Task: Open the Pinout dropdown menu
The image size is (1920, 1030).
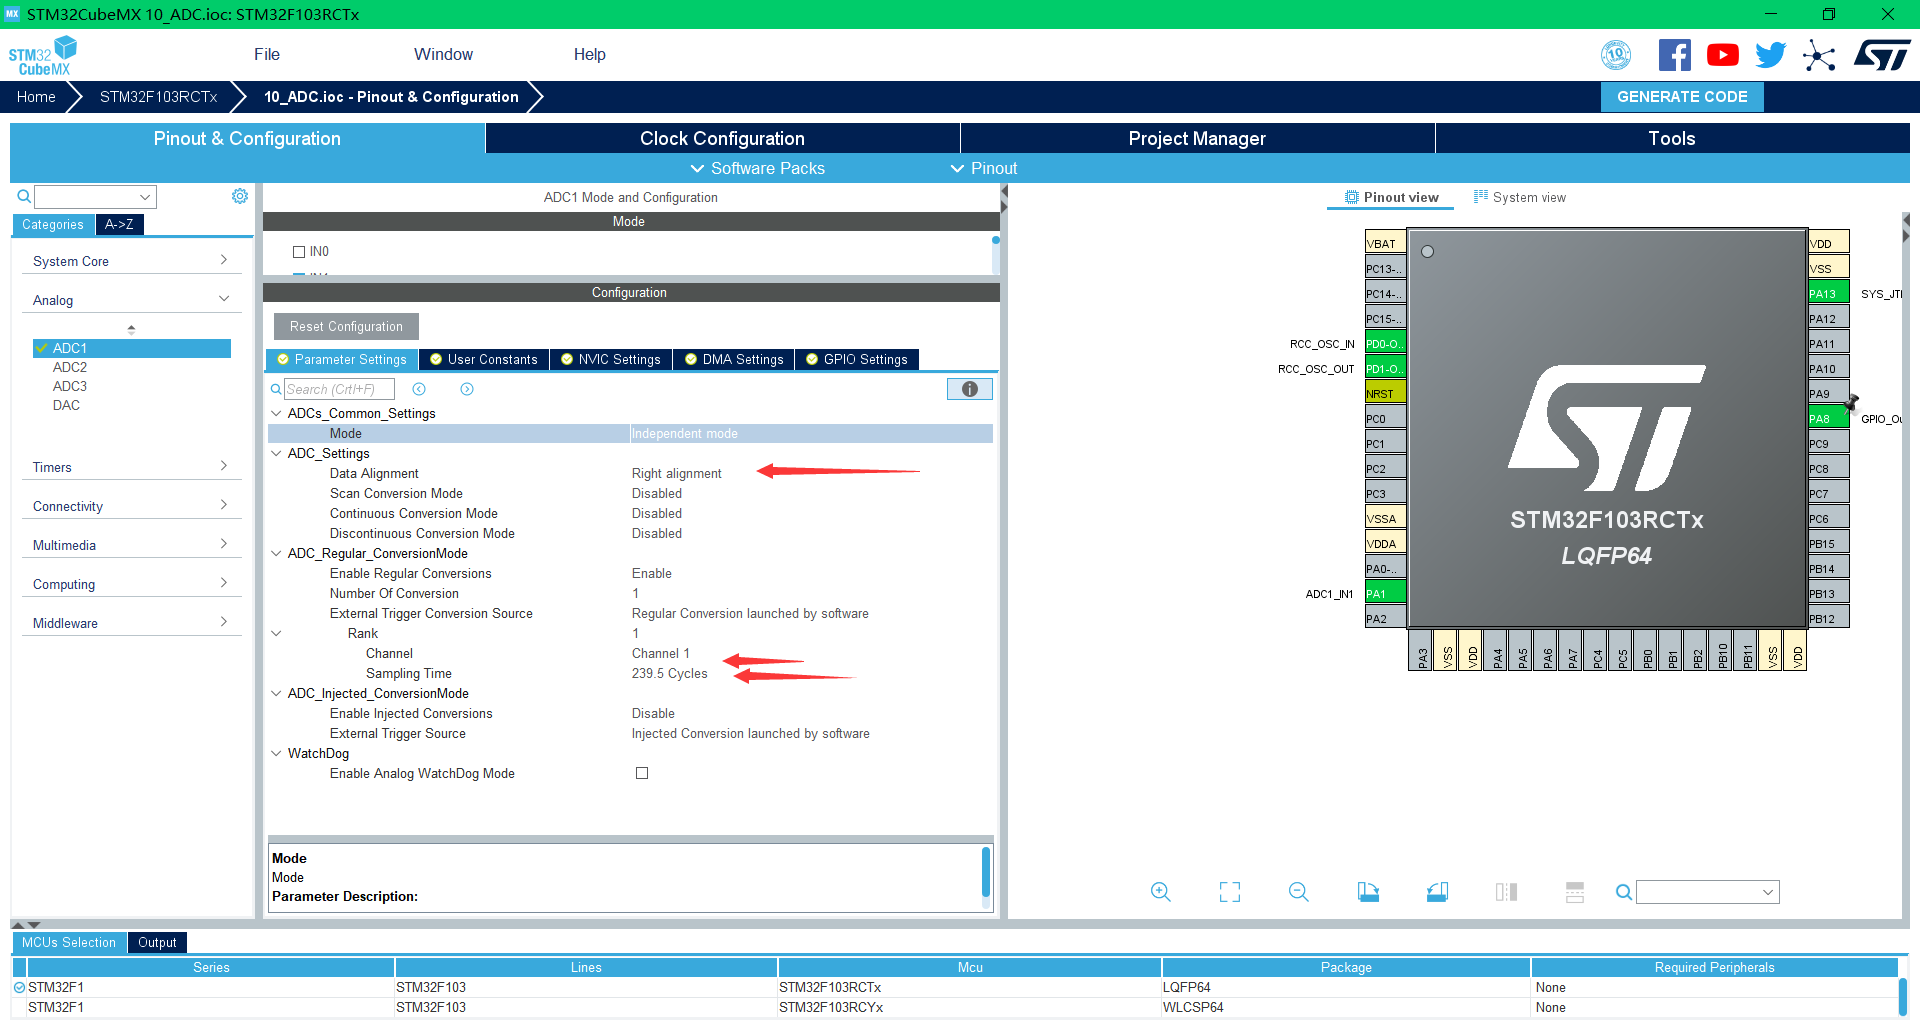Action: pyautogui.click(x=984, y=168)
